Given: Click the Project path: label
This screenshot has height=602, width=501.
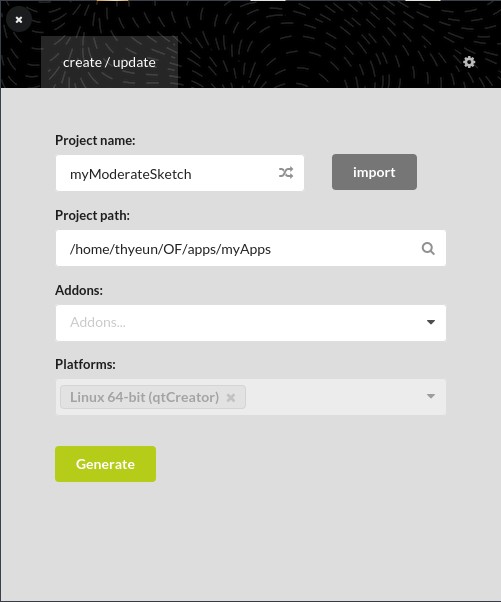Looking at the screenshot, I should point(93,215).
